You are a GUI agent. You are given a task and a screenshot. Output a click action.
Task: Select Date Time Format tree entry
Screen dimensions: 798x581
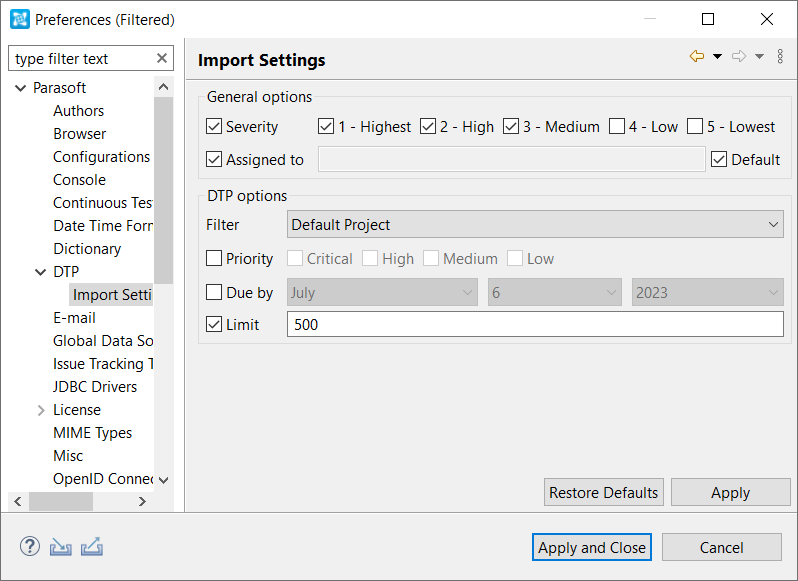[x=103, y=225]
